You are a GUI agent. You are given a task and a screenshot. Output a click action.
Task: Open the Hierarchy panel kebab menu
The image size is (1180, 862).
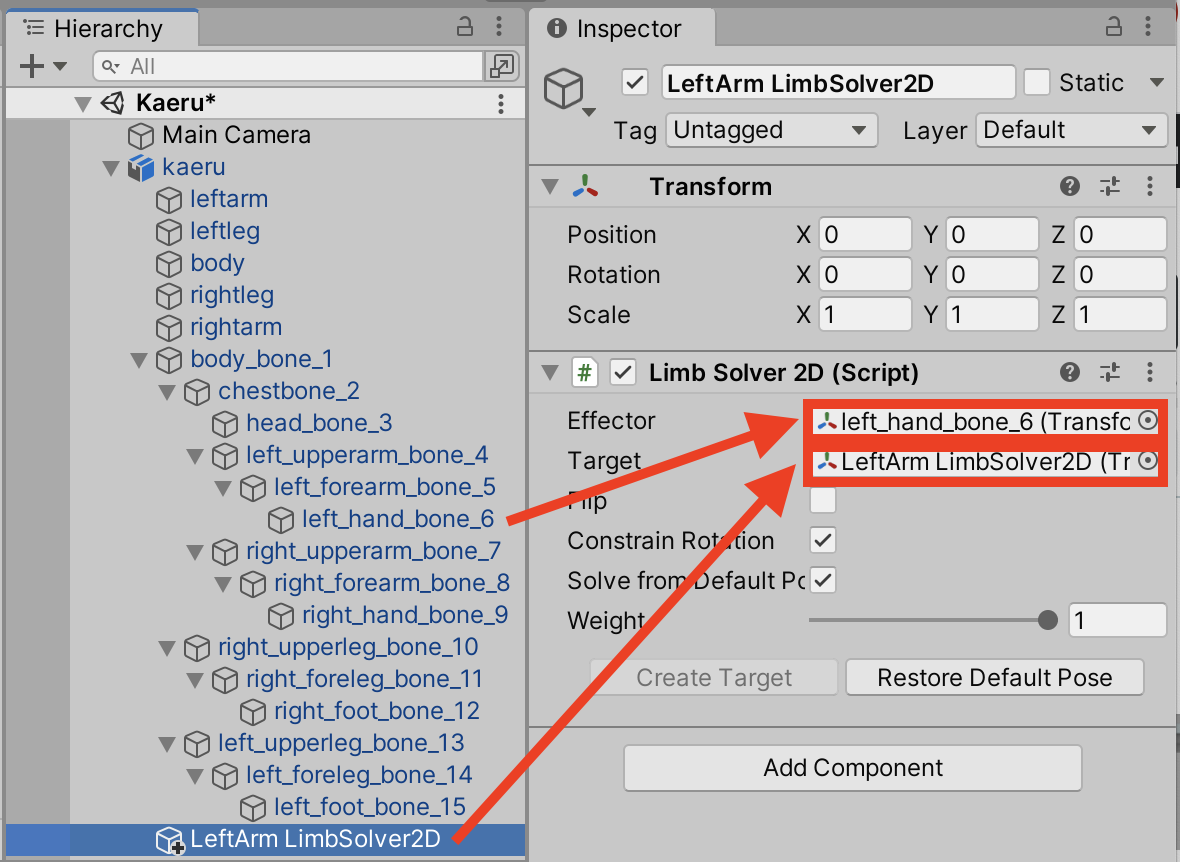[499, 27]
